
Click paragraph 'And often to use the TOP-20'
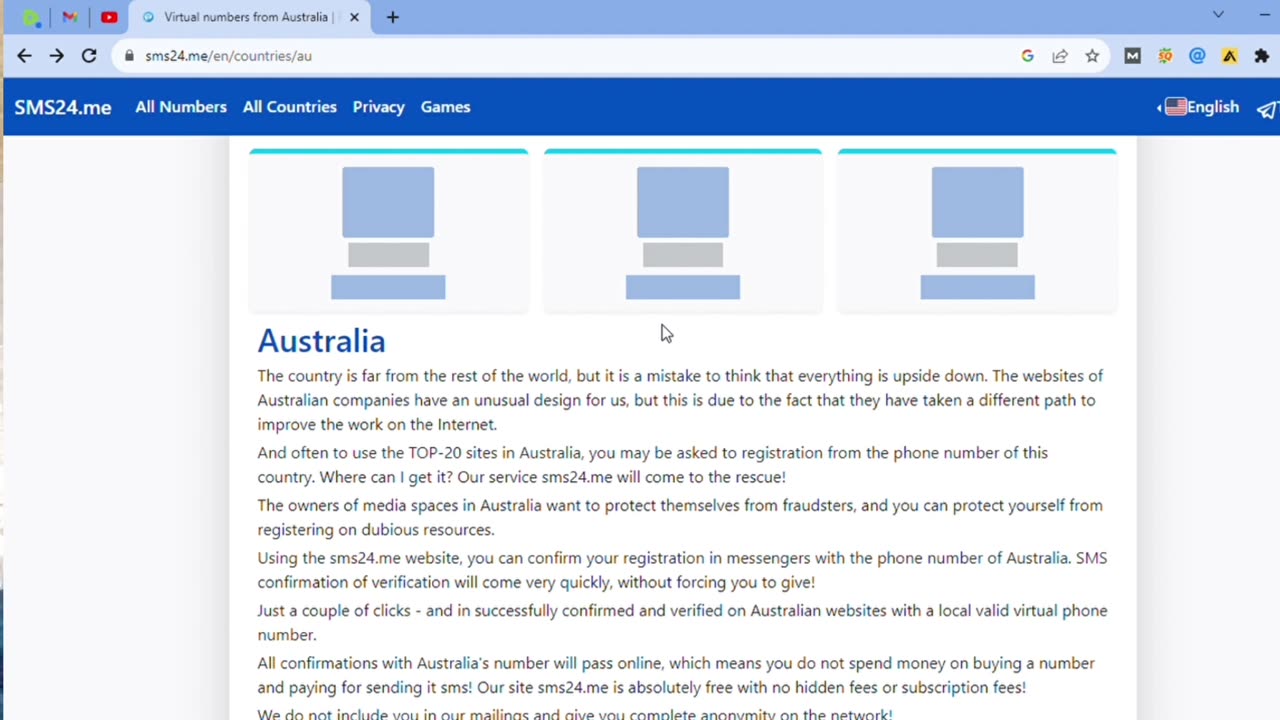[653, 465]
